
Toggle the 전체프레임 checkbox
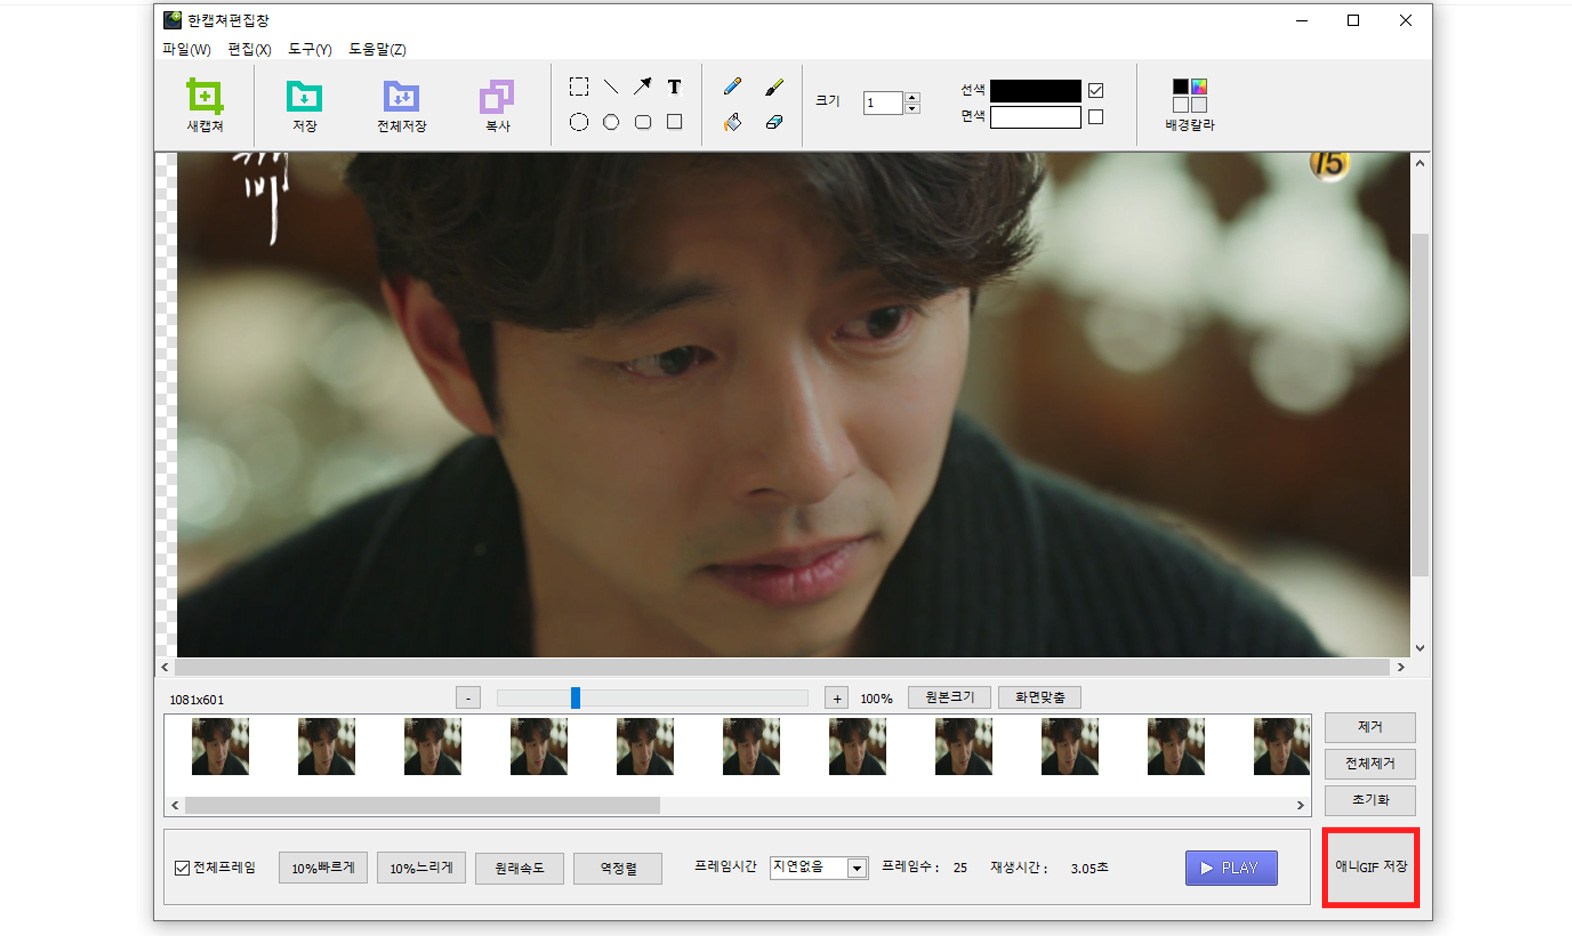coord(182,868)
